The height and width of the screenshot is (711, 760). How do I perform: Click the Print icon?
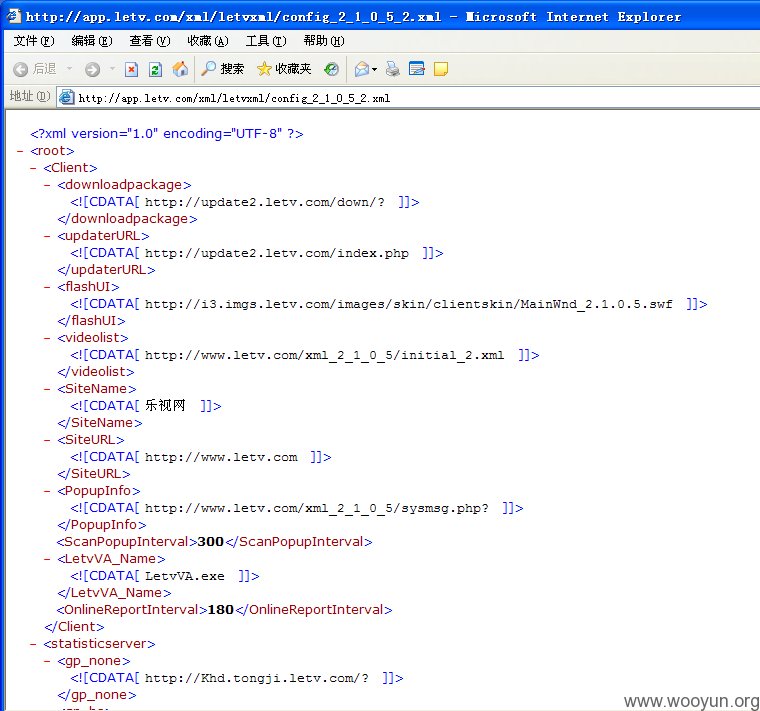[393, 69]
